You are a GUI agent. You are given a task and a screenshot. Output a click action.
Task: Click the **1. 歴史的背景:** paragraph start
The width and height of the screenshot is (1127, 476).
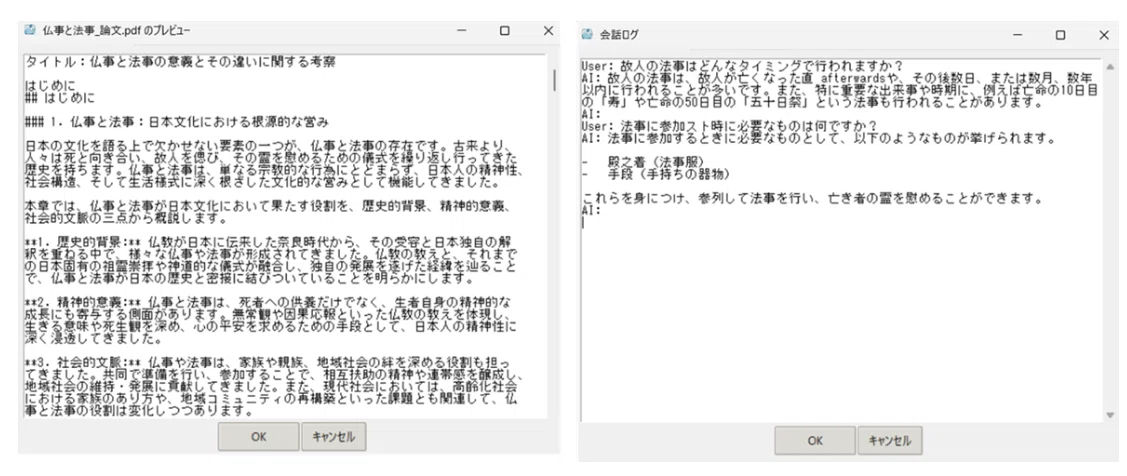[x=84, y=242]
